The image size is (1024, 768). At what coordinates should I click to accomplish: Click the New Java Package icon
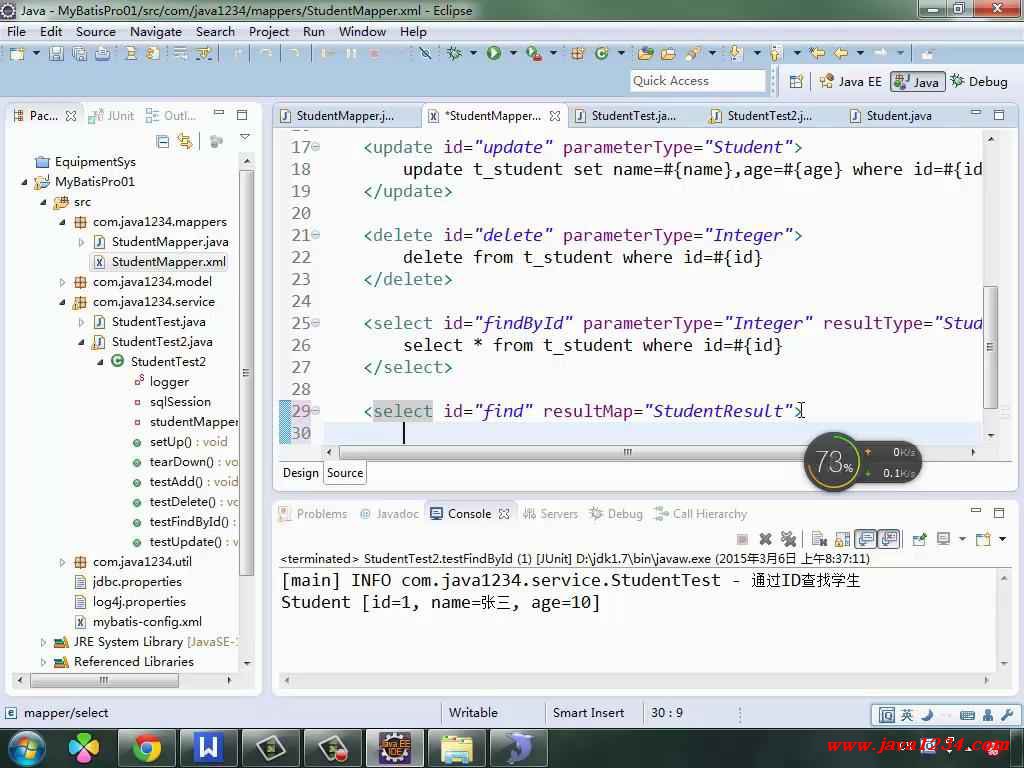pyautogui.click(x=577, y=54)
